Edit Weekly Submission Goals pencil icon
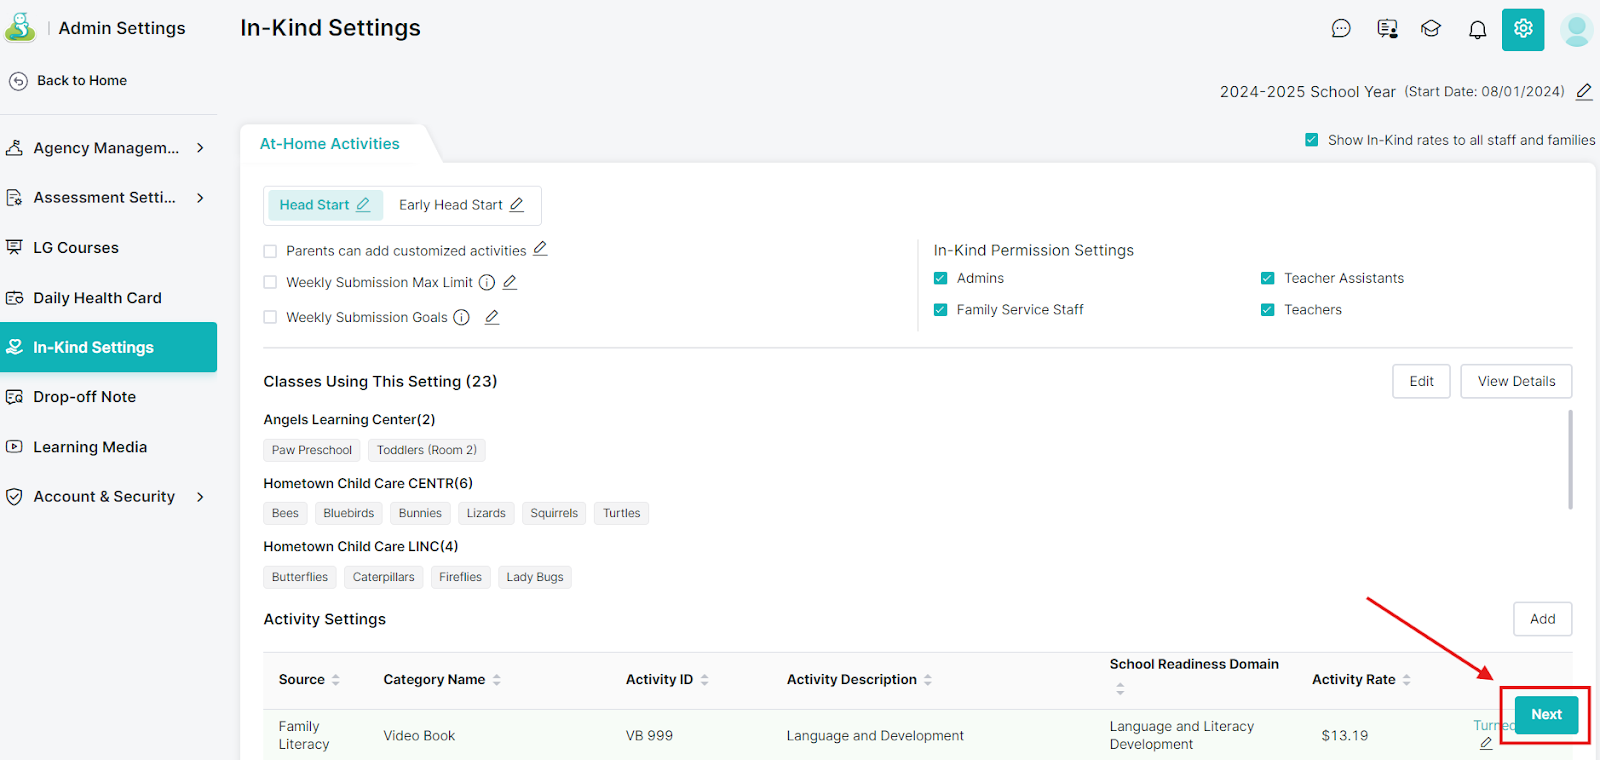This screenshot has width=1600, height=760. [x=492, y=317]
